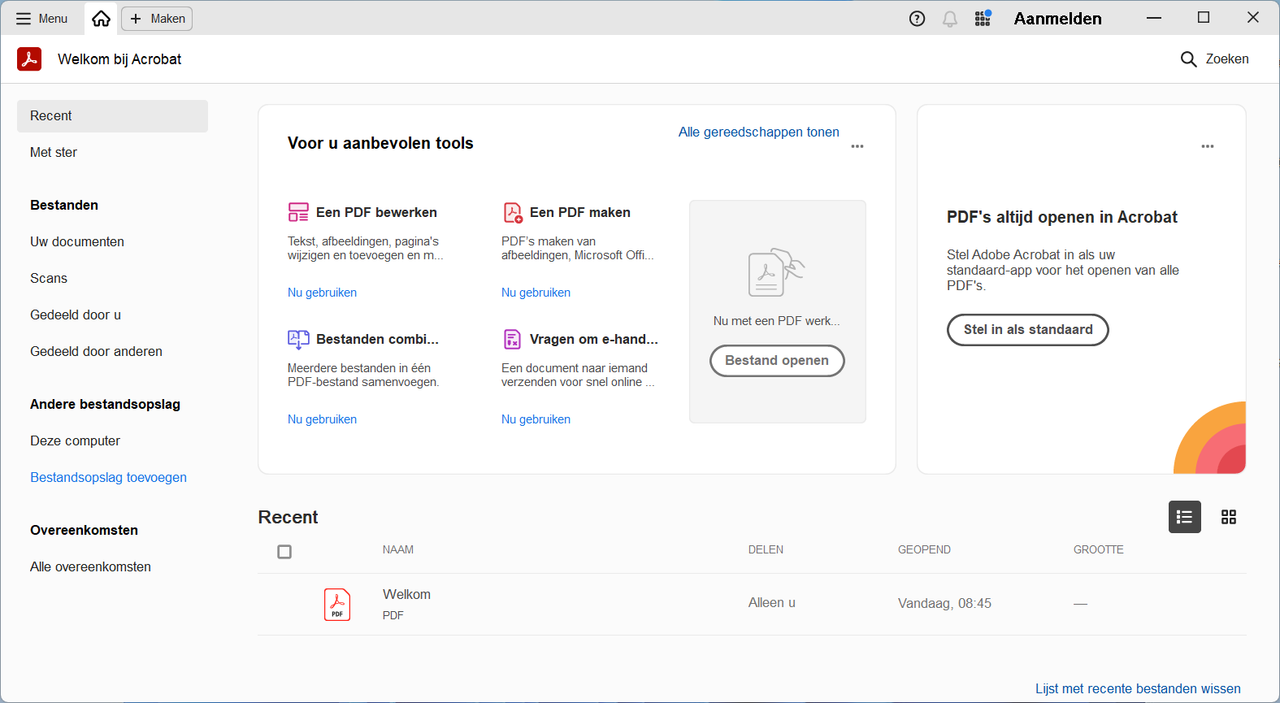Click Bestandsopslag toevoegen link
This screenshot has width=1280, height=703.
click(x=108, y=477)
